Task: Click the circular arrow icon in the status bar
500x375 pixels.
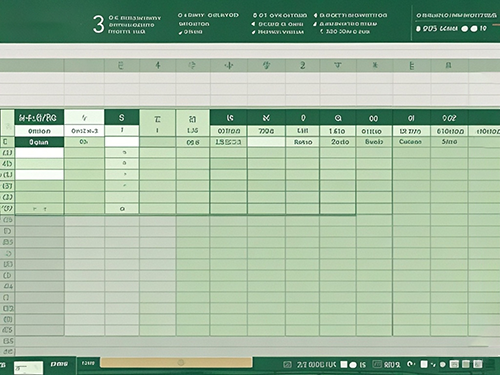Action: click(411, 364)
